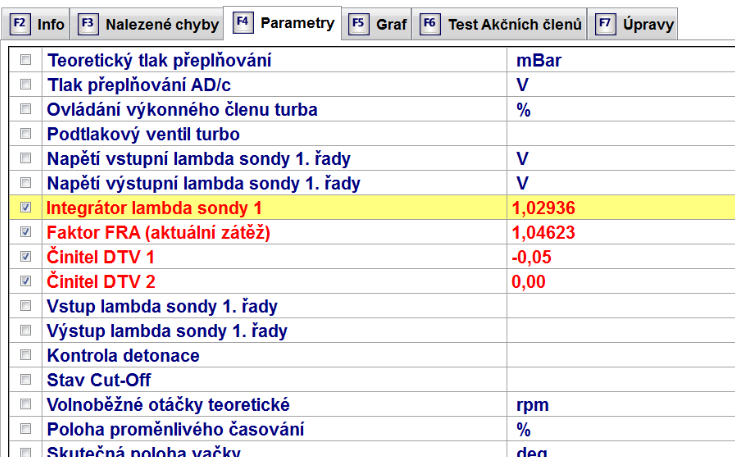Click the F3 key icon beside Nalezené chyby
The height and width of the screenshot is (457, 735).
[88, 24]
